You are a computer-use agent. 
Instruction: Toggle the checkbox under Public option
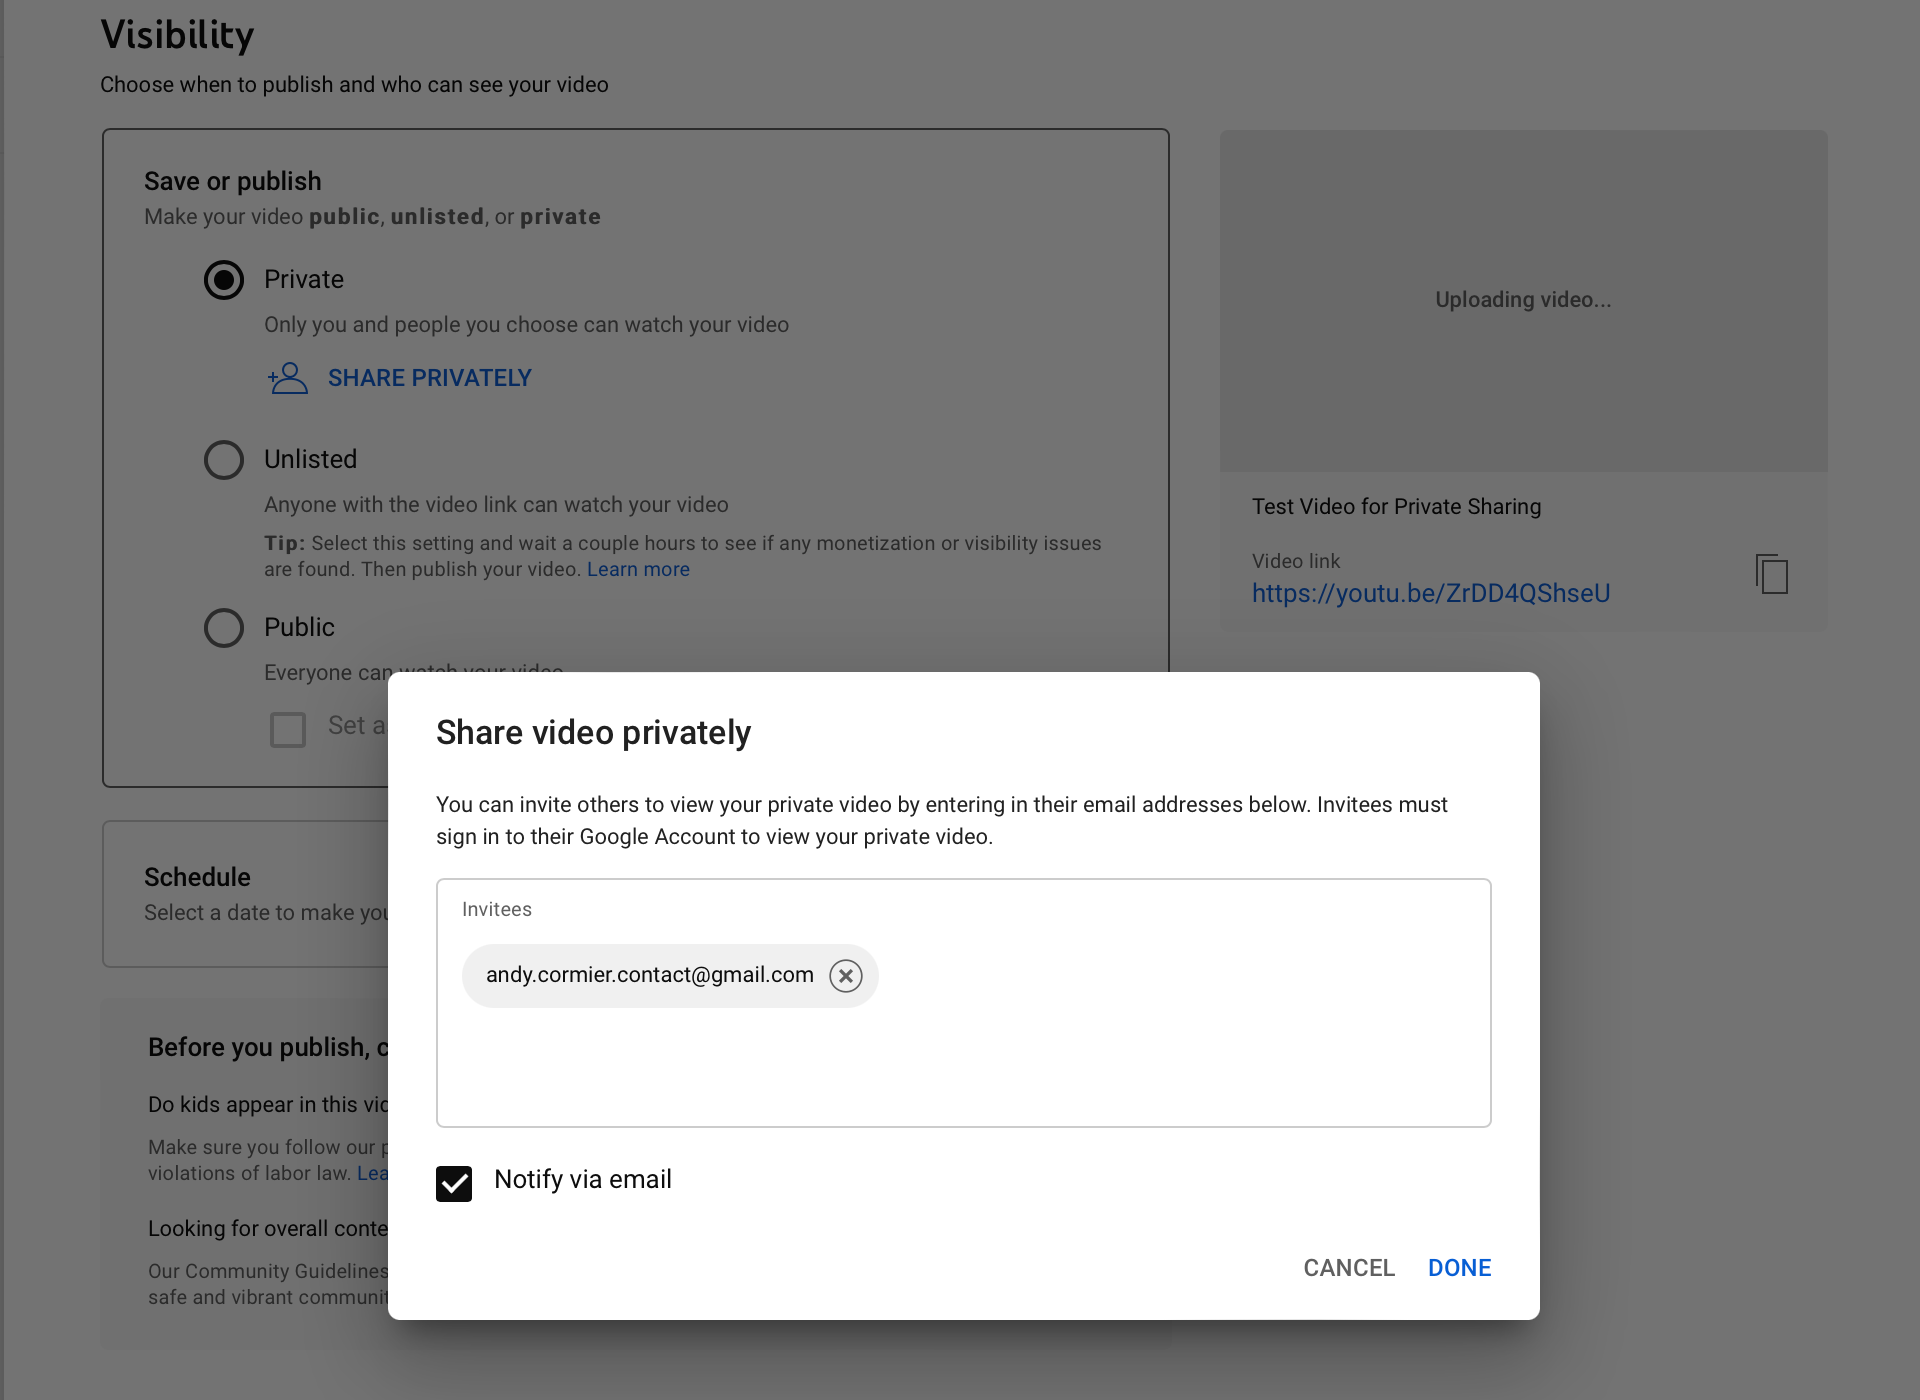[287, 729]
